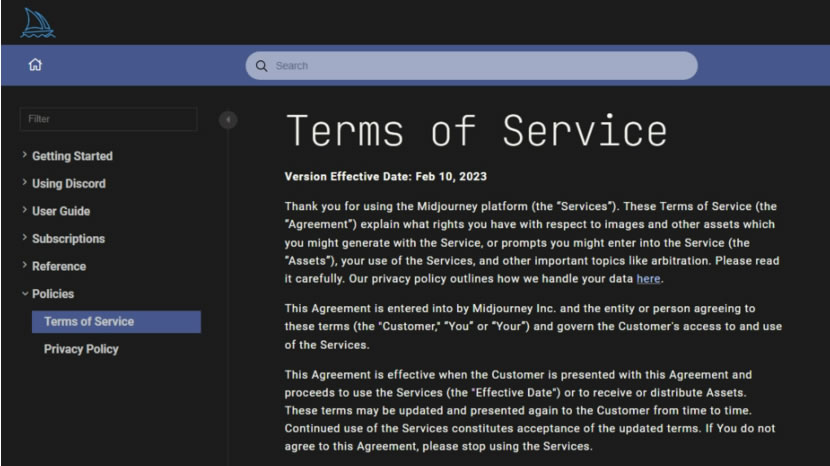830x466 pixels.
Task: Open the Privacy Policy page
Action: click(81, 349)
